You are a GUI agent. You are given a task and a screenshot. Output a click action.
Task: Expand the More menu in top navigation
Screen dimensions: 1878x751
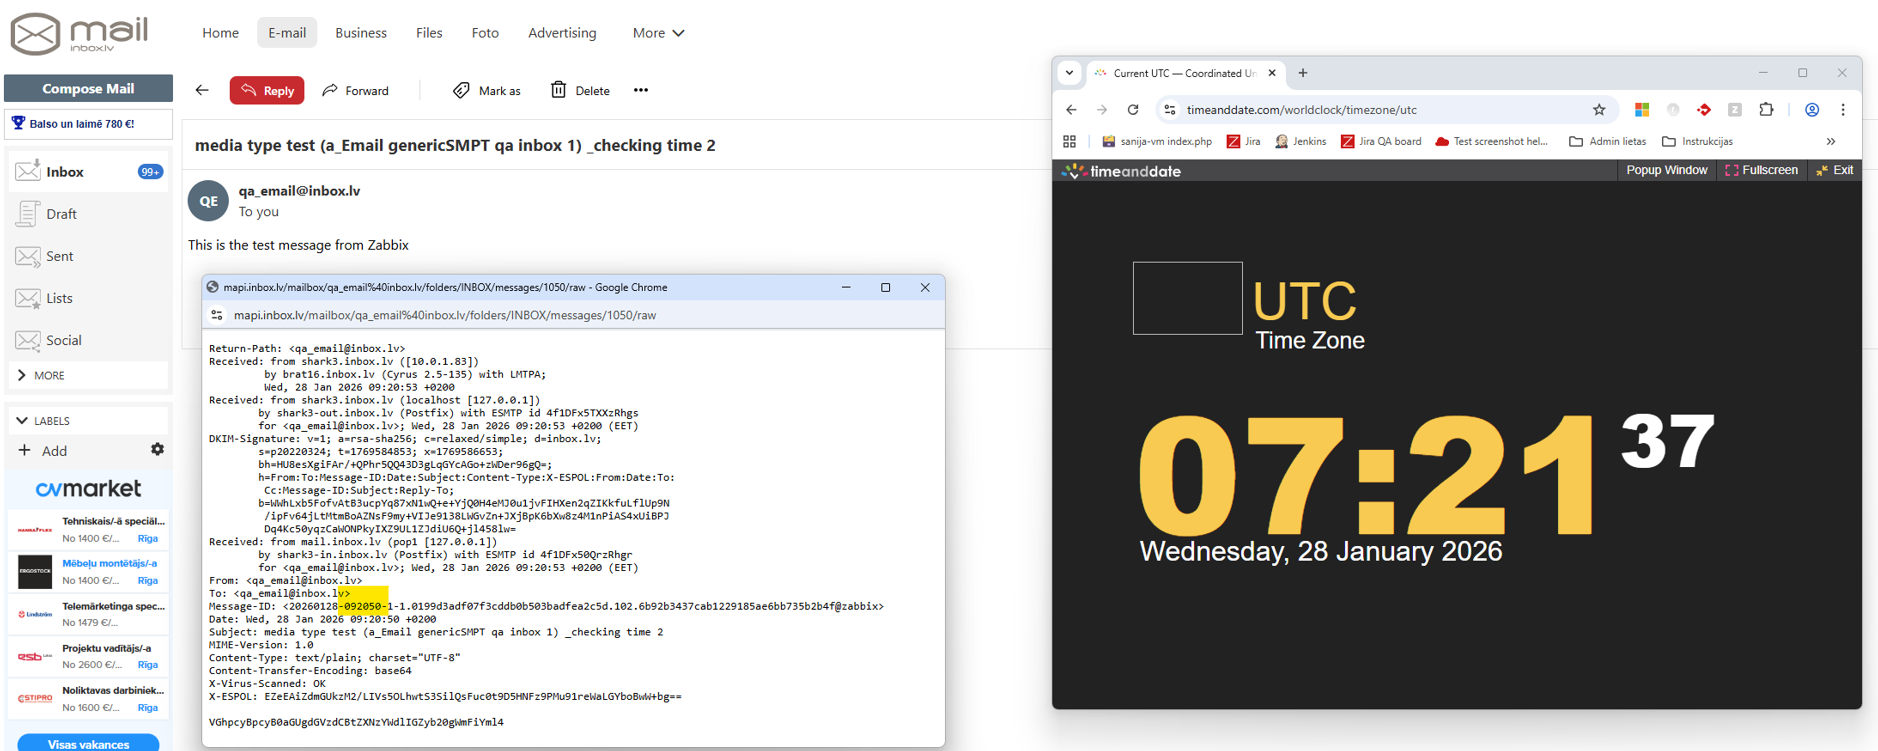658,33
